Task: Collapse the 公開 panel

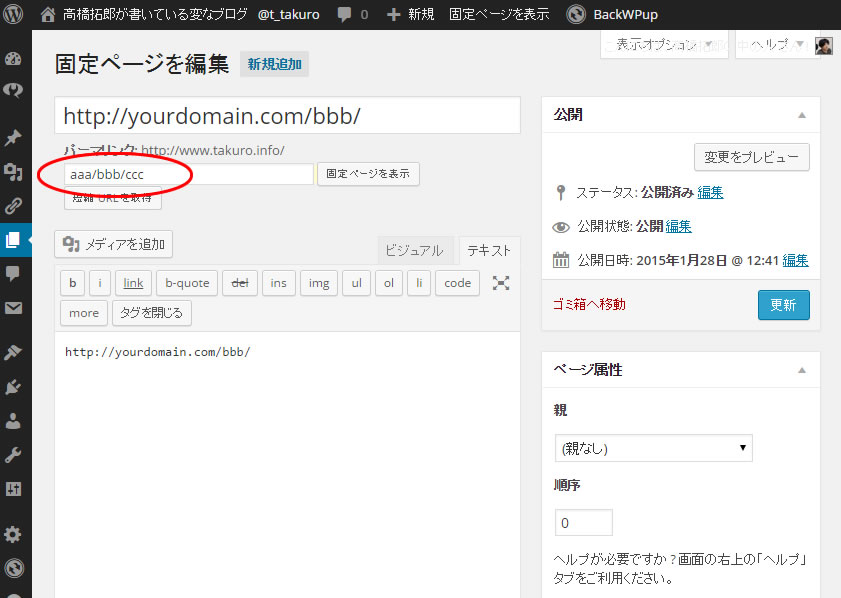Action: tap(801, 115)
